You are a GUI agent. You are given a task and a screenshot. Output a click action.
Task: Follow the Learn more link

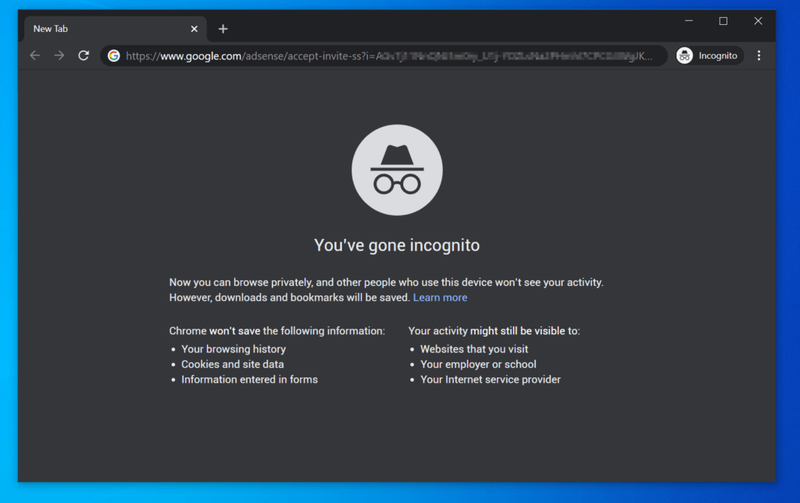(440, 297)
